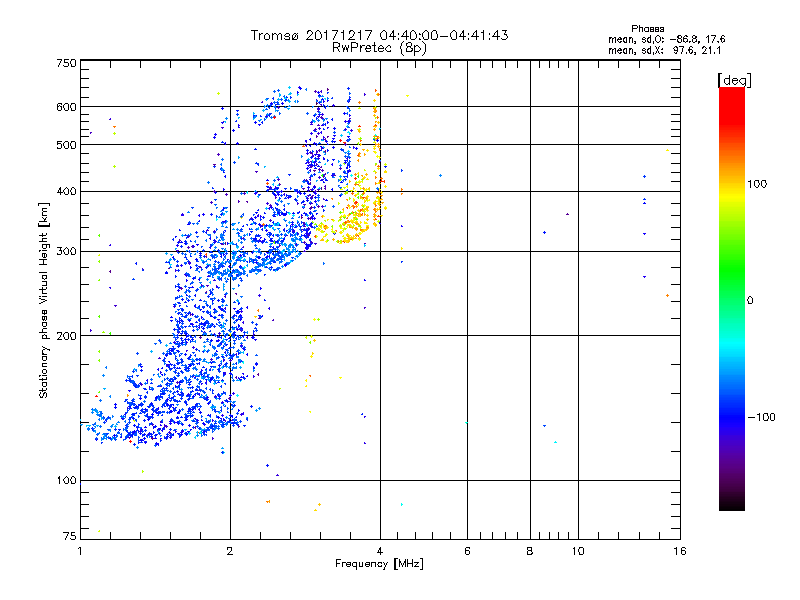The image size is (800, 600).
Task: Click the 'Stationary phase Virtual Height [km]' axis label
Action: (x=44, y=300)
